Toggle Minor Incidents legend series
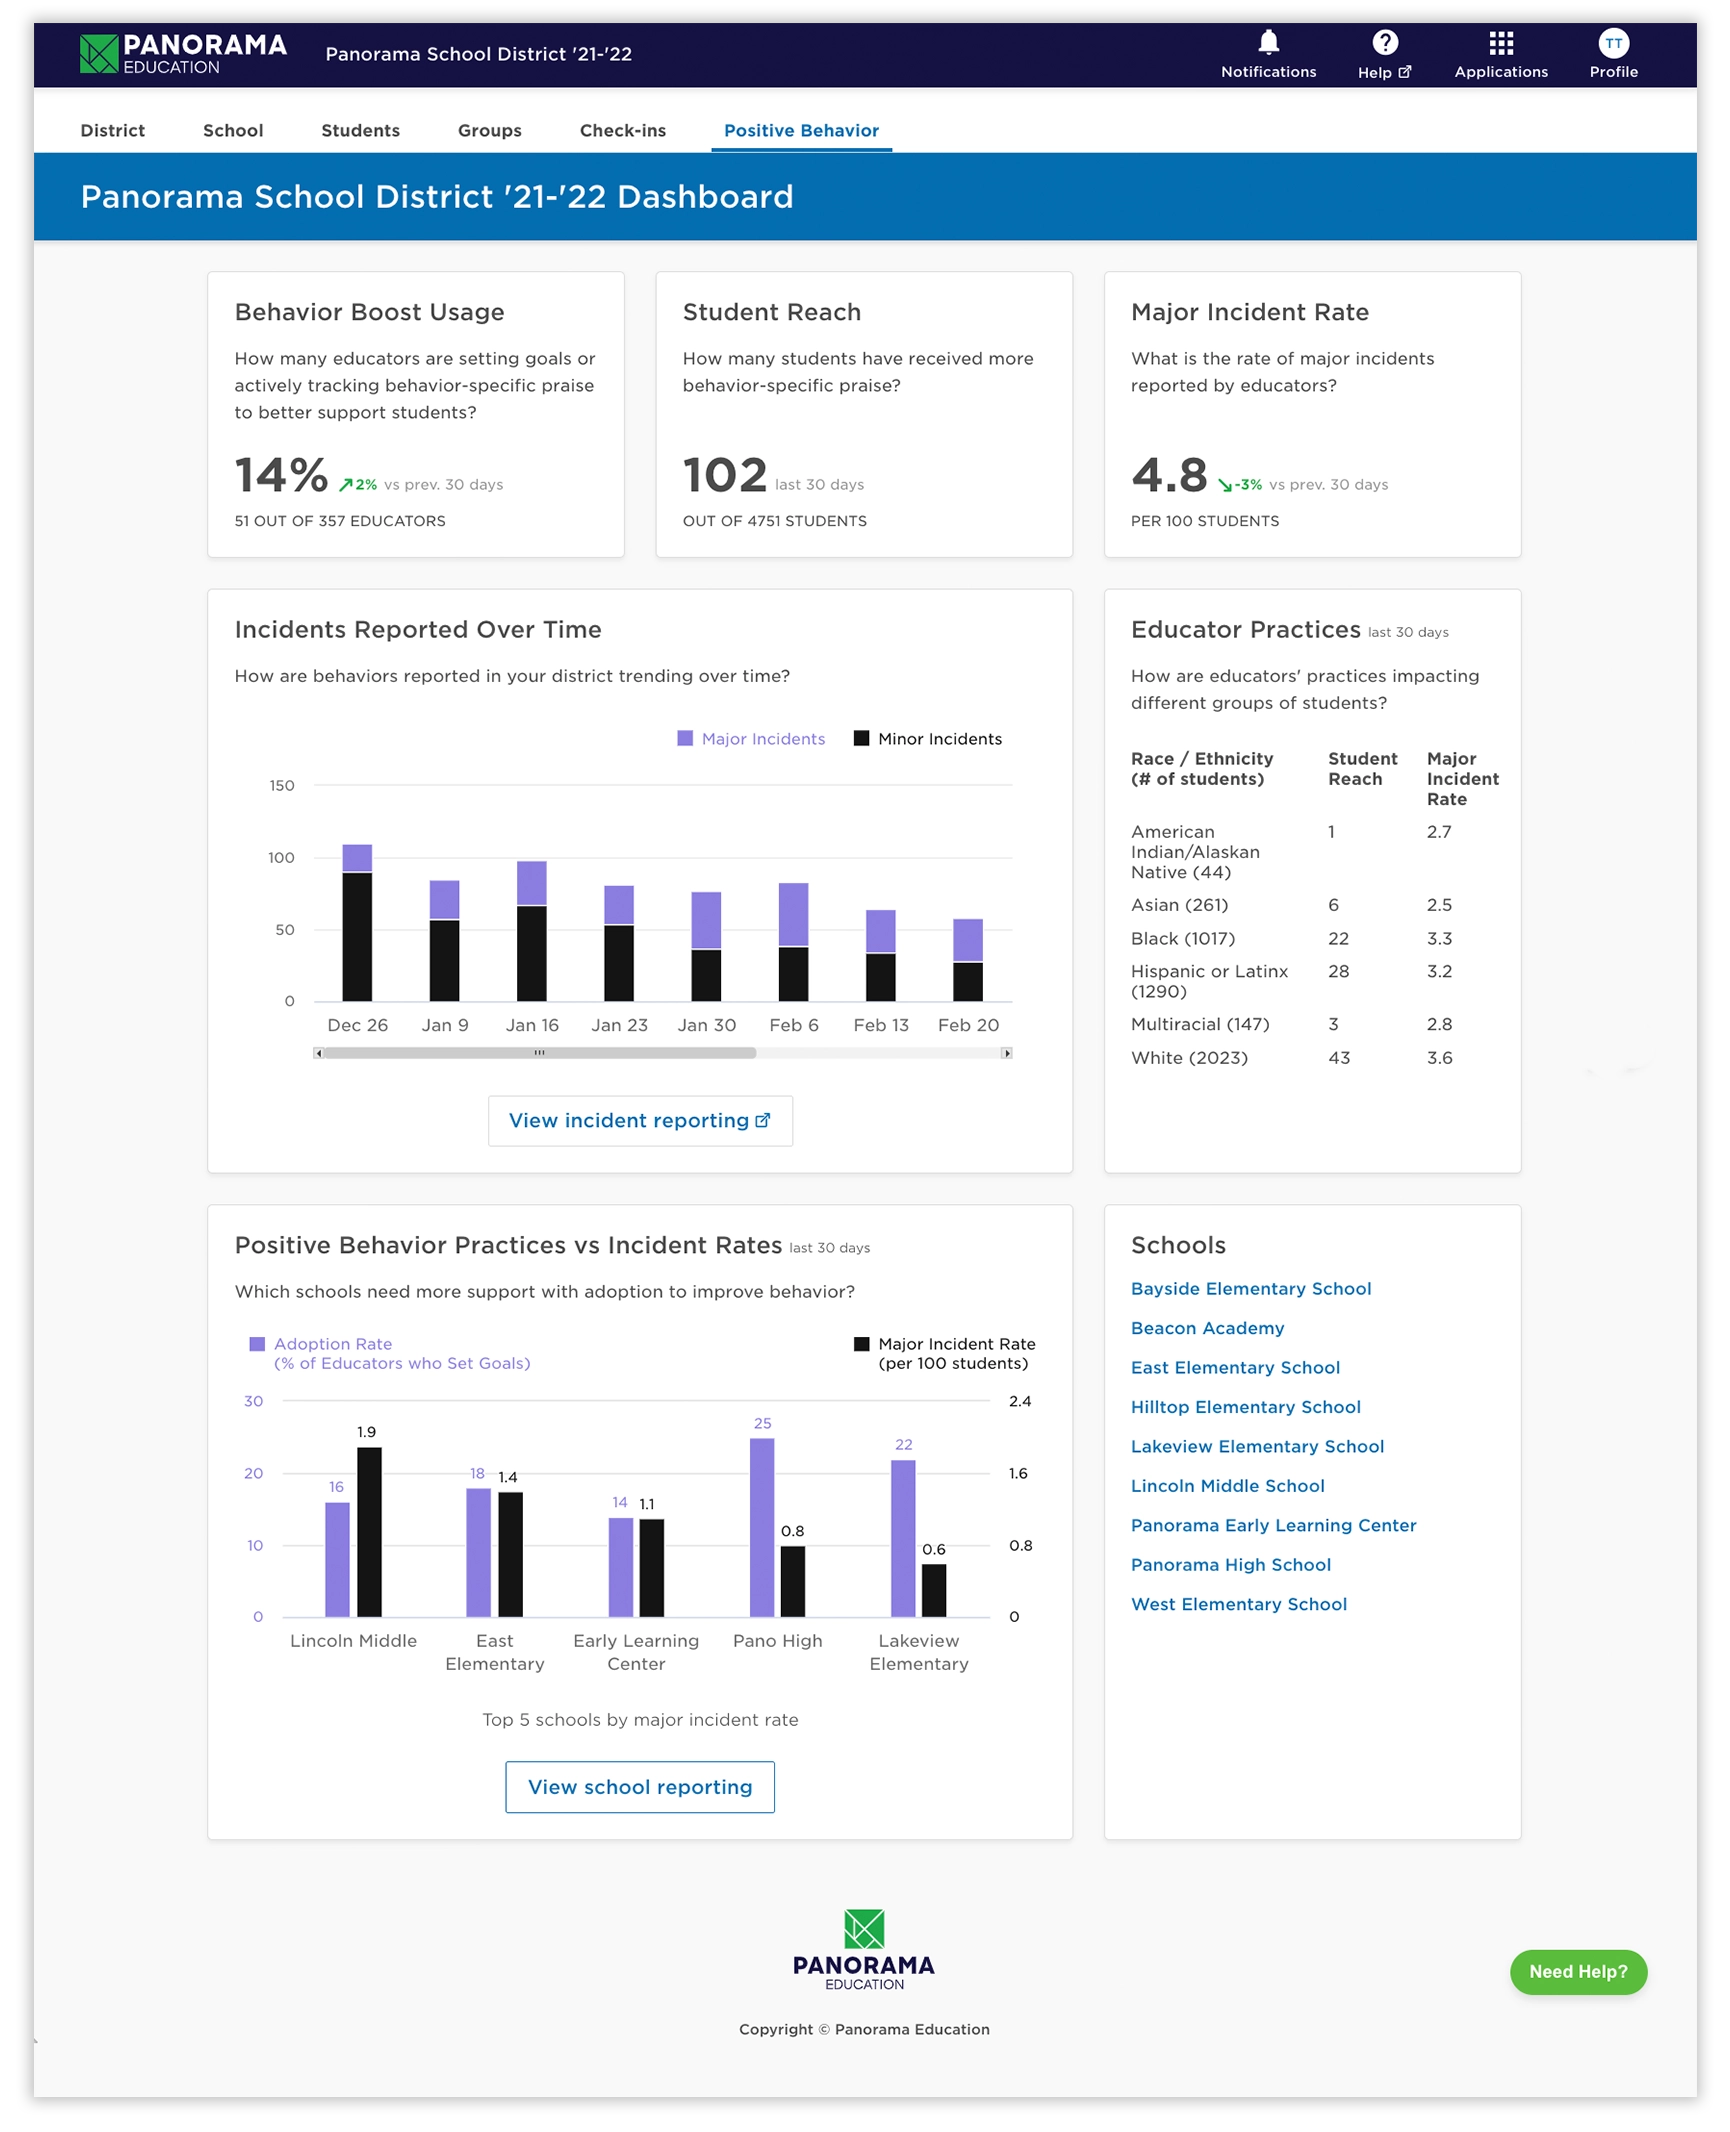Screen dimensions: 1730x2132 coord(927,739)
